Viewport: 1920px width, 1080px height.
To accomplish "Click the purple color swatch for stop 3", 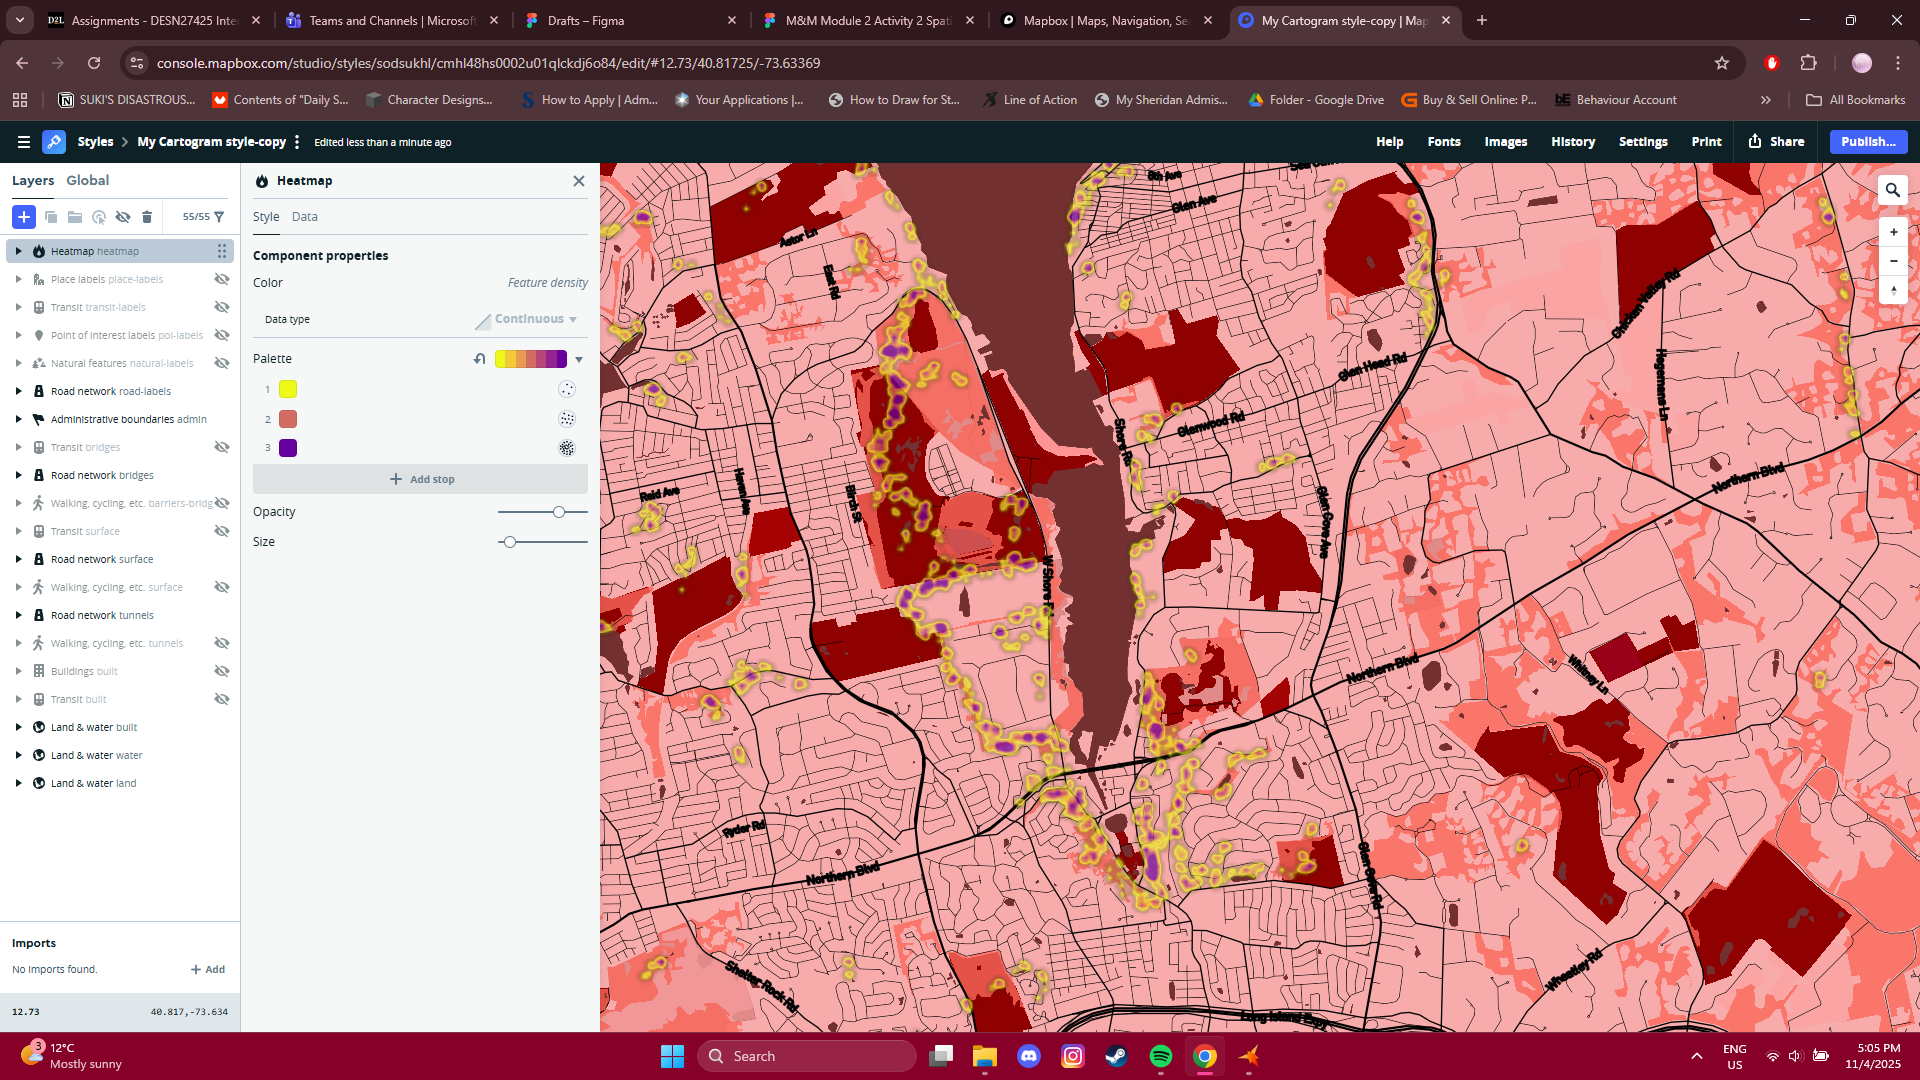I will coord(289,448).
